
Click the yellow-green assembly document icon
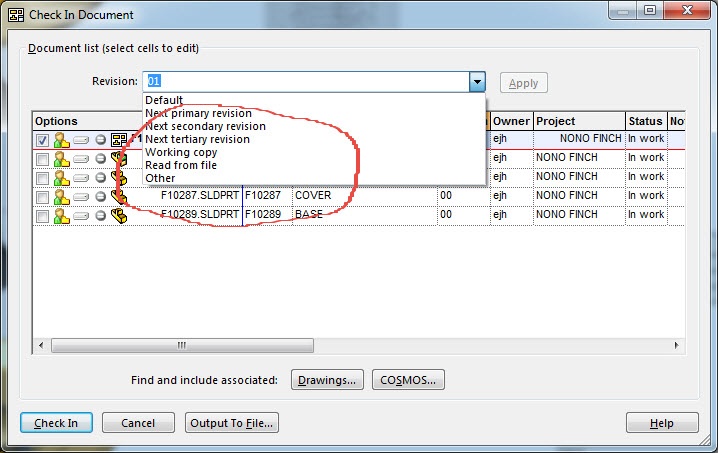click(x=119, y=159)
